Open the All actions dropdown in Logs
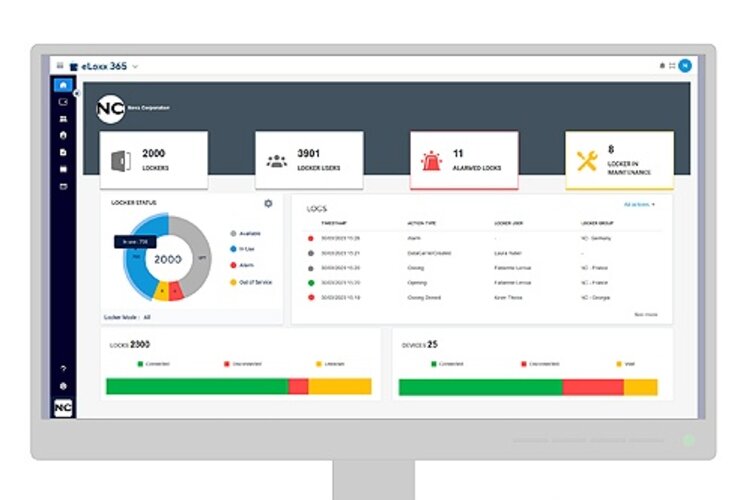 639,204
